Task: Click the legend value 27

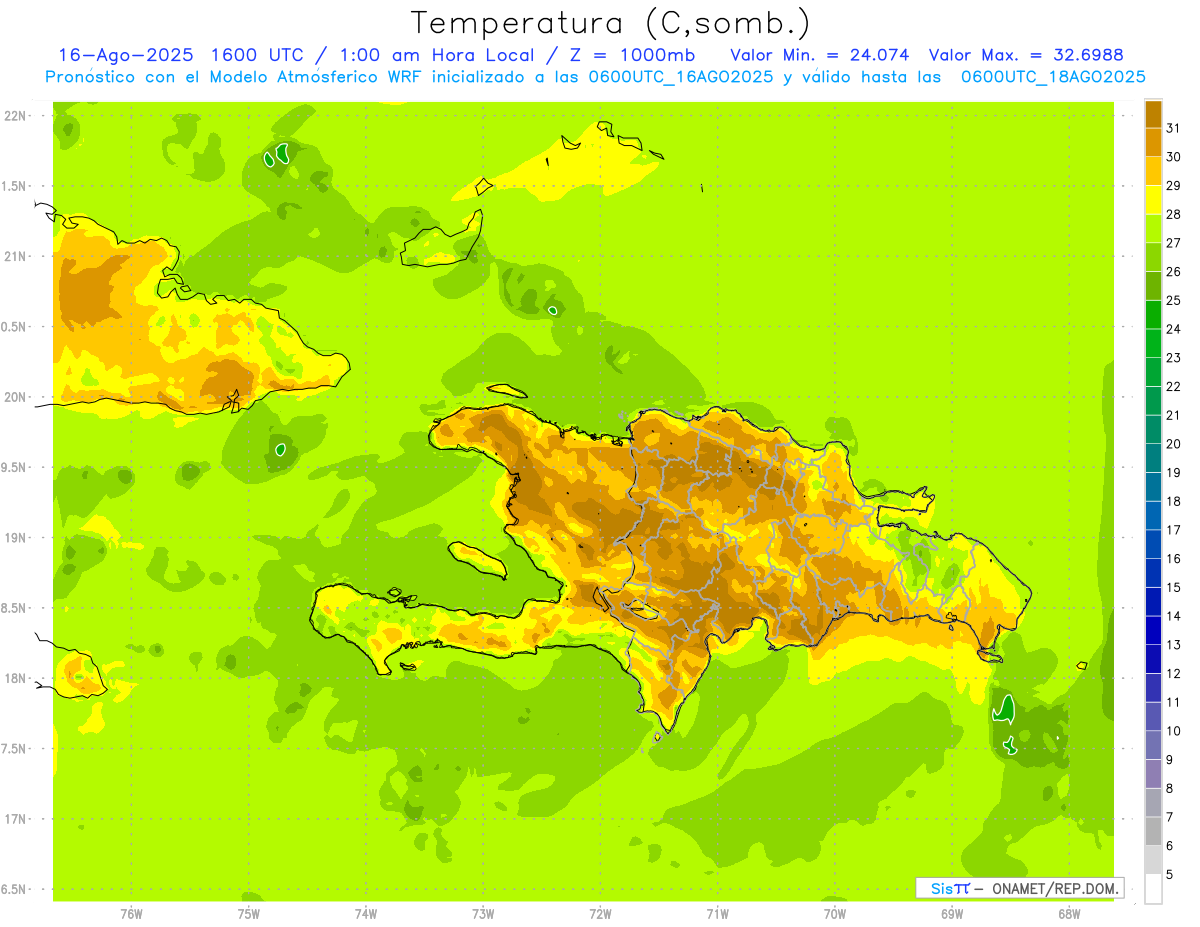Action: (x=1173, y=242)
